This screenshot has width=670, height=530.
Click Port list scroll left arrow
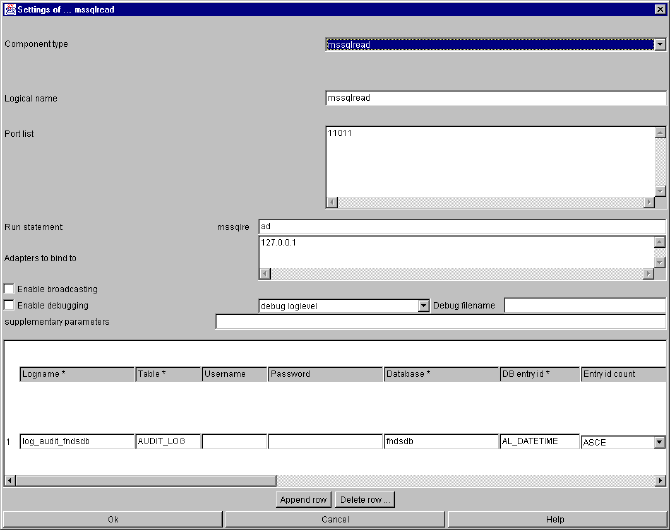332,202
